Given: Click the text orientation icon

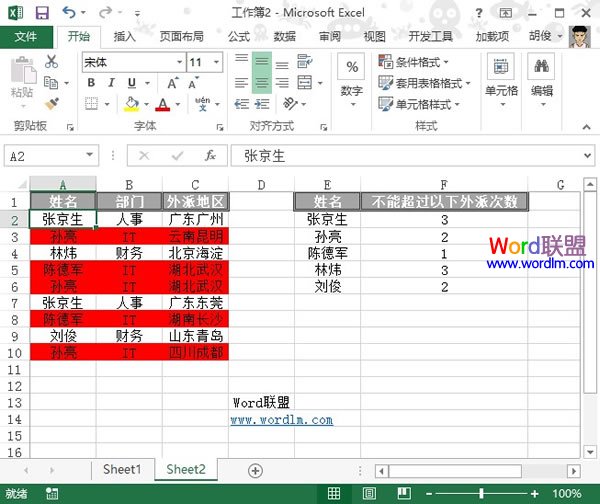Looking at the screenshot, I should coord(290,104).
